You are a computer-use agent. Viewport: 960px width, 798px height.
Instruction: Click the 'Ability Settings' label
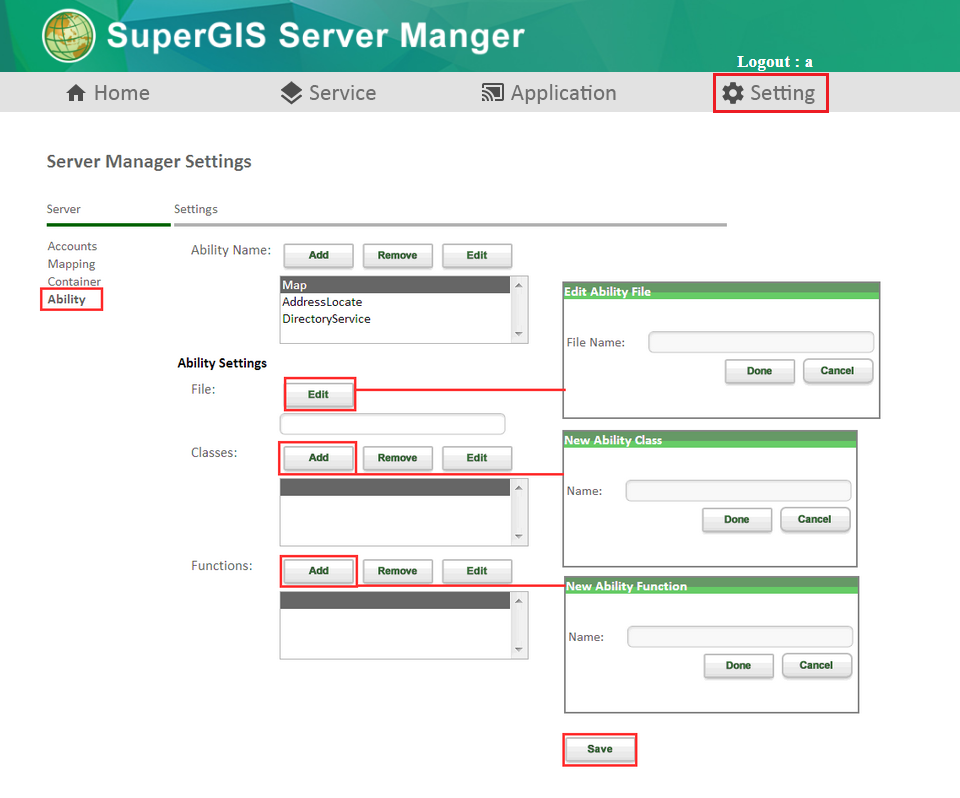(x=222, y=363)
